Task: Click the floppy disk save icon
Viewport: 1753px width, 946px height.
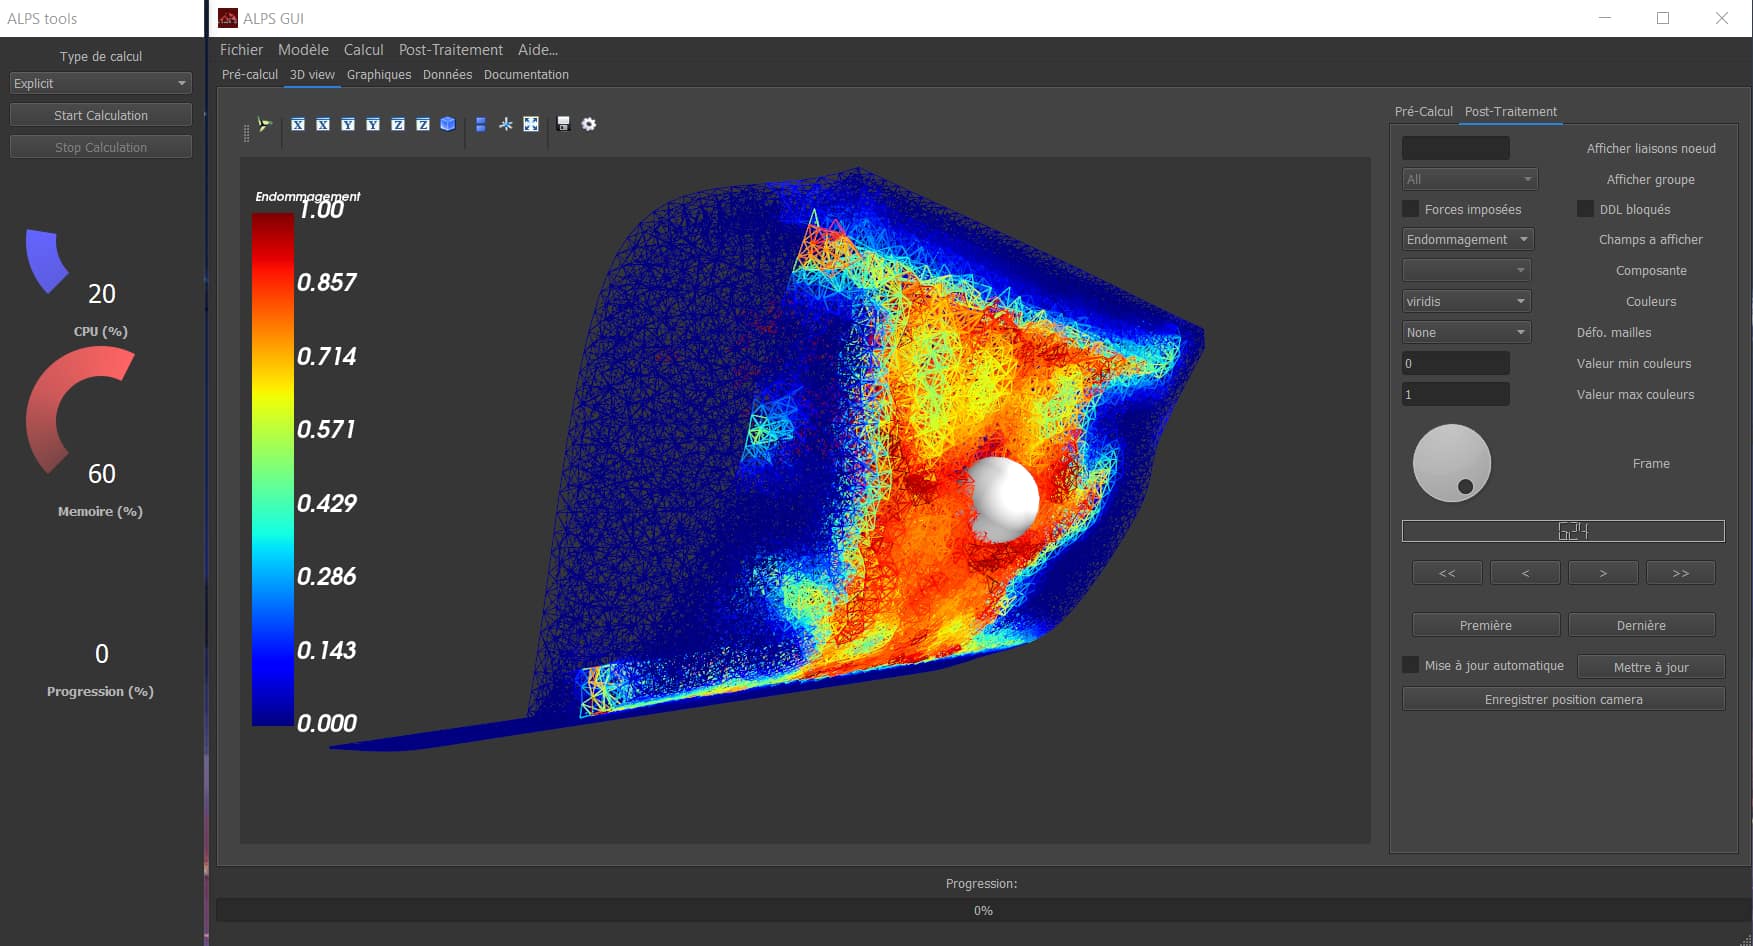Action: tap(563, 124)
